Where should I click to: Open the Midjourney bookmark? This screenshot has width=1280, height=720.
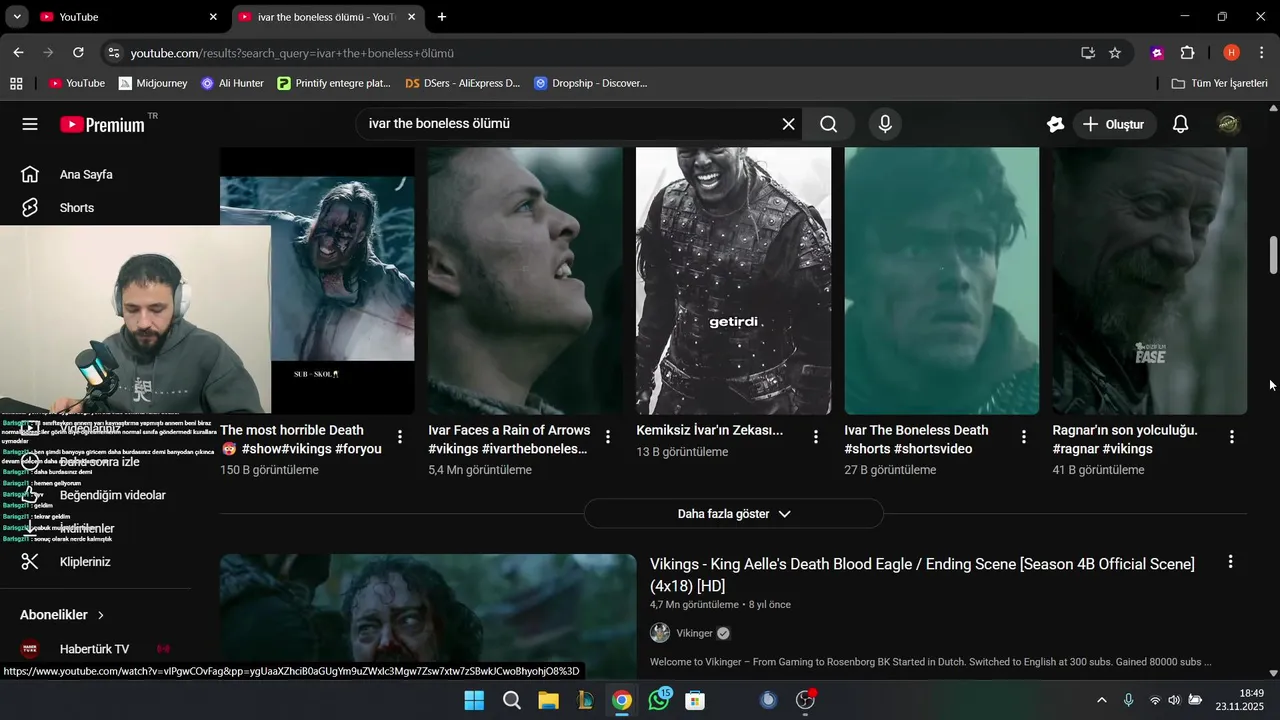tap(153, 83)
